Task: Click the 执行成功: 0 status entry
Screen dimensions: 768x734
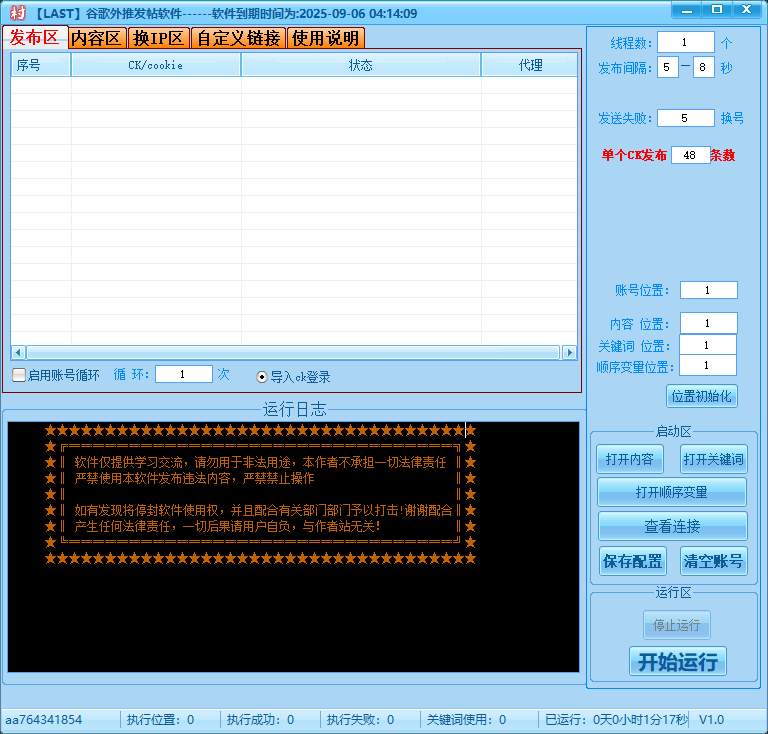Action: [x=260, y=720]
